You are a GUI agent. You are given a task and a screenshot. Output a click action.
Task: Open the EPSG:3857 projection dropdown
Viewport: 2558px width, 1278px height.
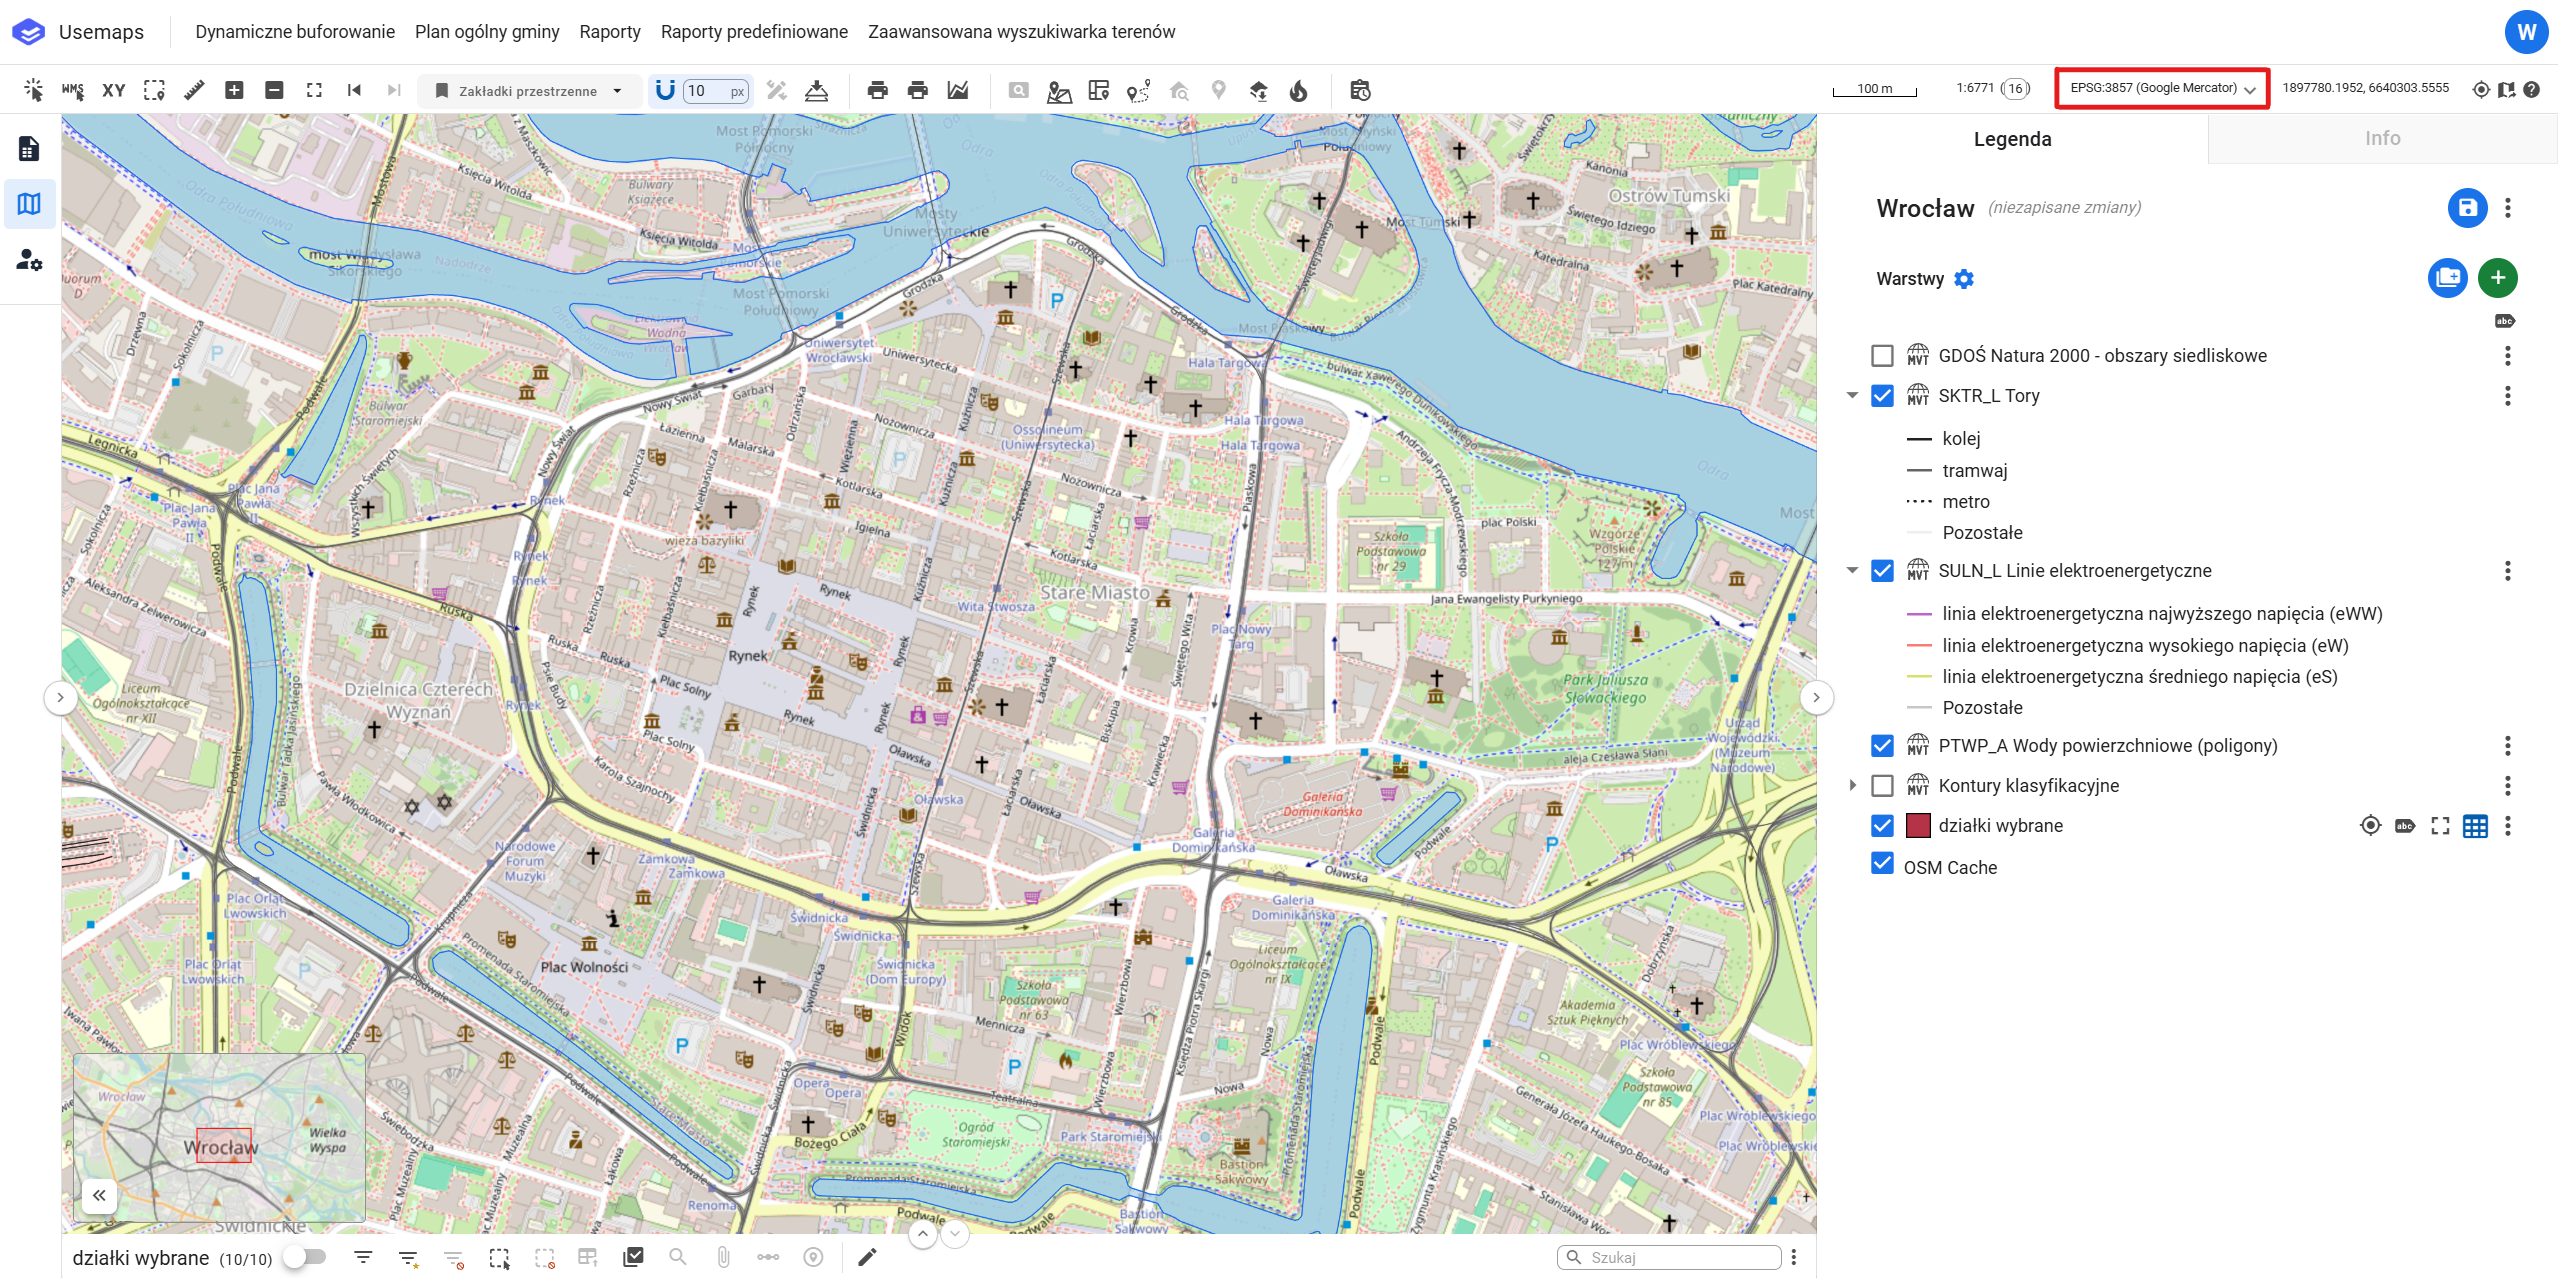coord(2161,89)
